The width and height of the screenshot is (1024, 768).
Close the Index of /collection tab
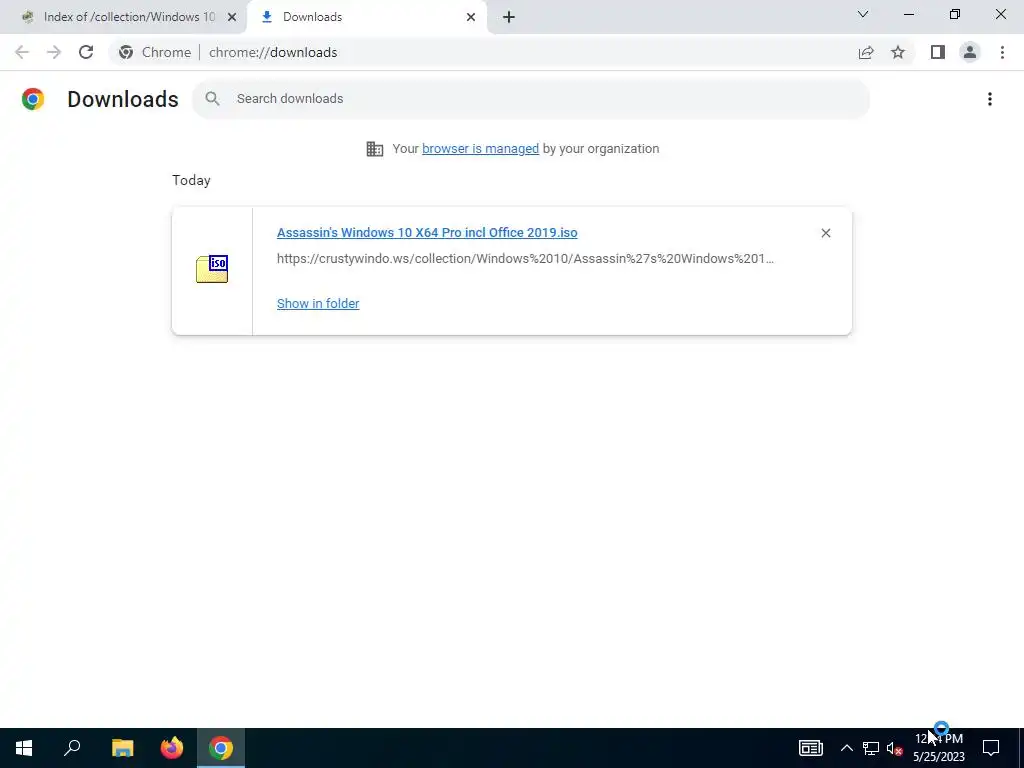[x=232, y=17]
